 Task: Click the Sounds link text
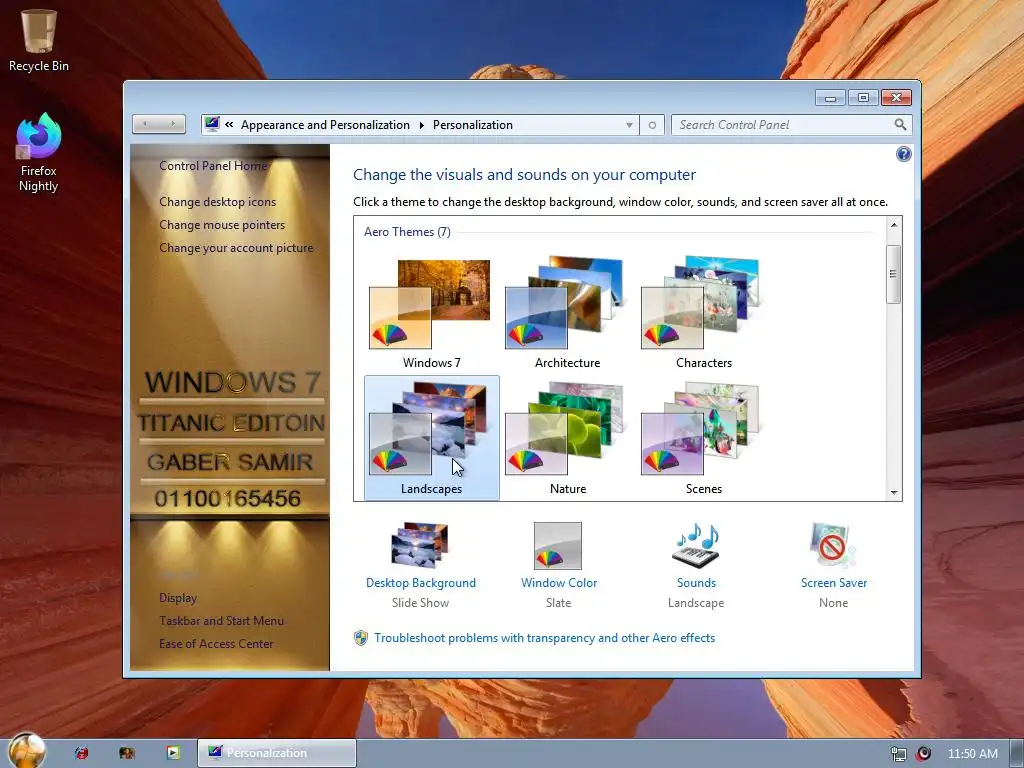click(696, 583)
